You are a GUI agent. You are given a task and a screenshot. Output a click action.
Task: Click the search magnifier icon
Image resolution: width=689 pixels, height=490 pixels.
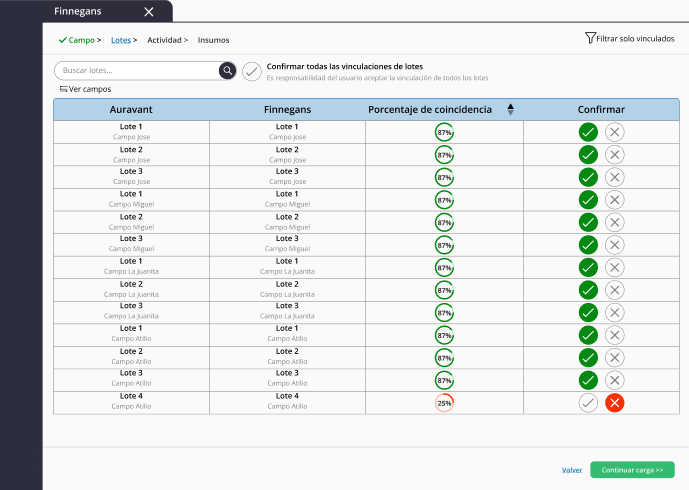pyautogui.click(x=227, y=70)
